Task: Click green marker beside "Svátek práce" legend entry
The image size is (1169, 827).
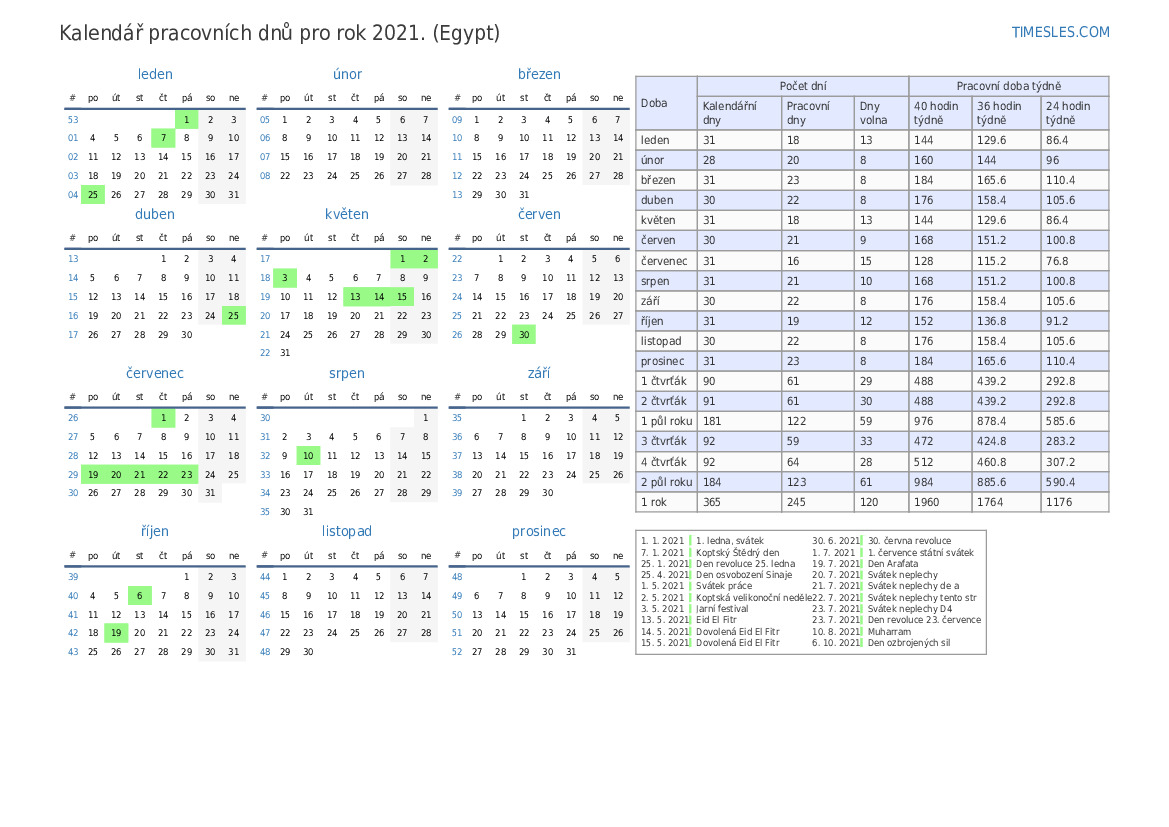Action: [x=692, y=586]
